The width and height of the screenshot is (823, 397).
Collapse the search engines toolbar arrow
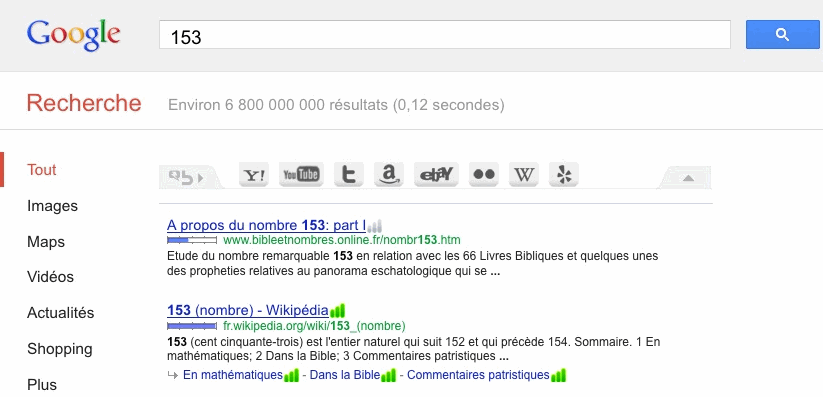(688, 178)
